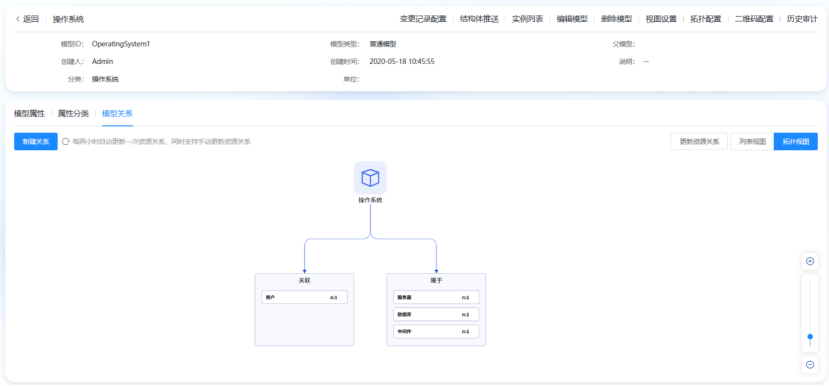Select the 模型关系 tab
Image resolution: width=829 pixels, height=386 pixels.
coord(117,113)
